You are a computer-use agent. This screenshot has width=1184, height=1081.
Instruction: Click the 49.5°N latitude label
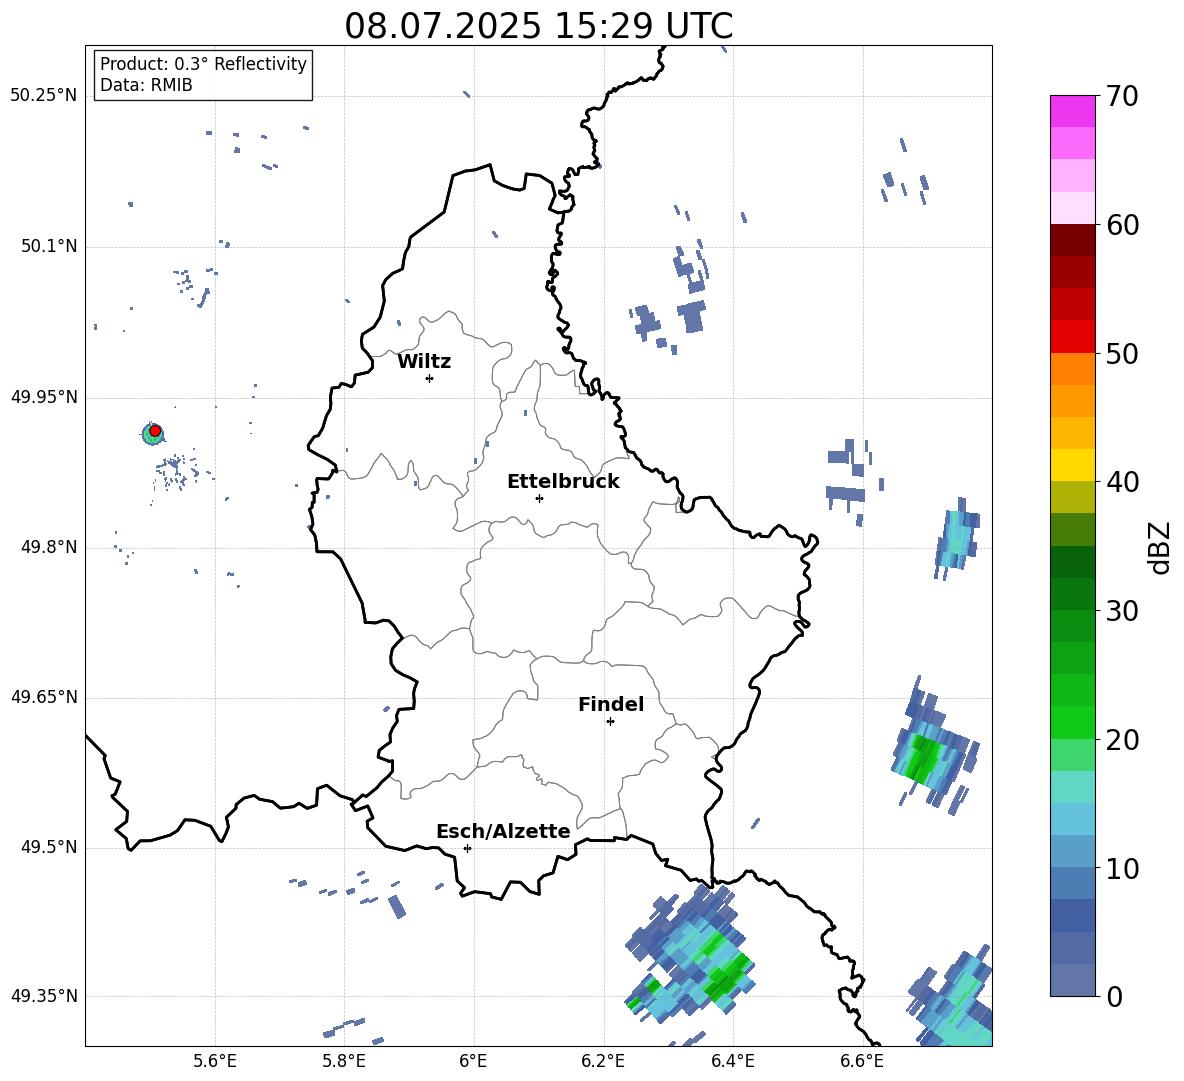pyautogui.click(x=48, y=848)
